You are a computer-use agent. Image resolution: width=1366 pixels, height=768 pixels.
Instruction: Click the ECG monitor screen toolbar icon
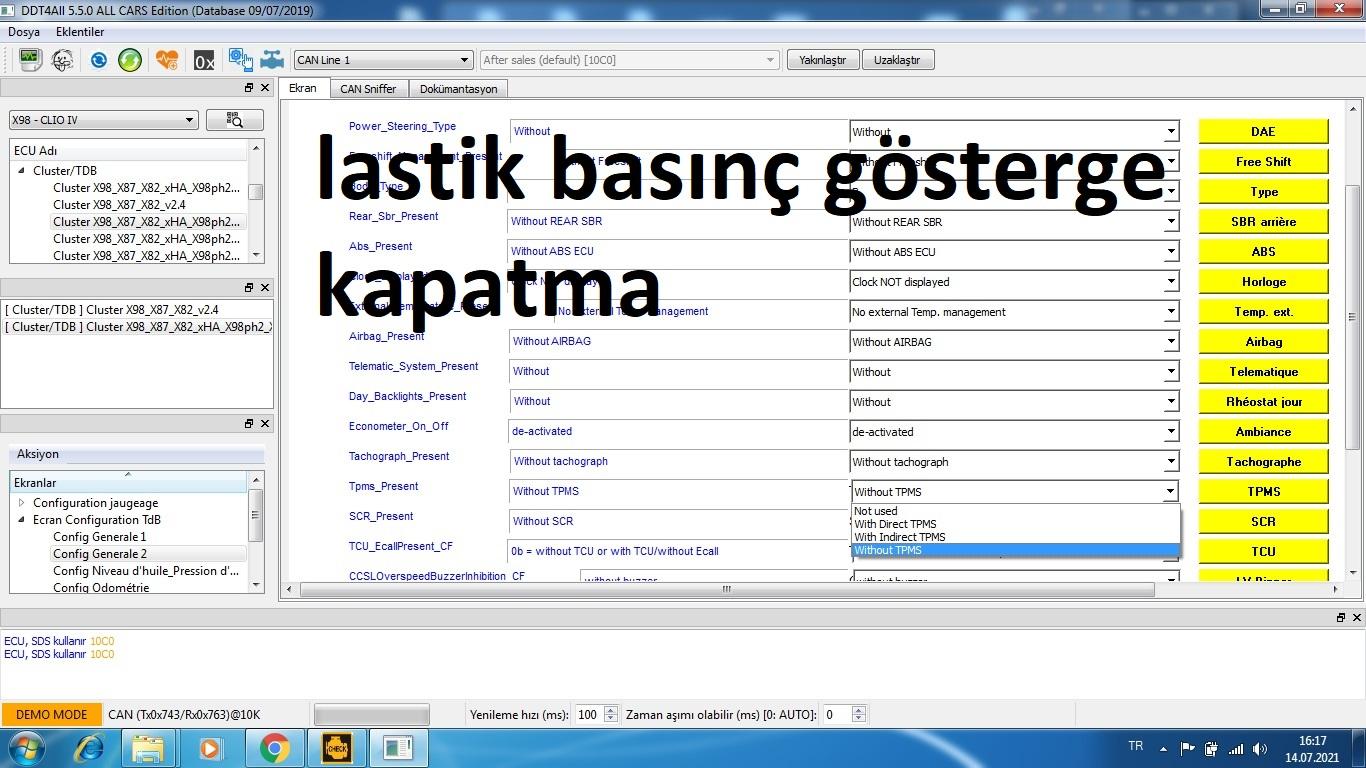coord(30,60)
